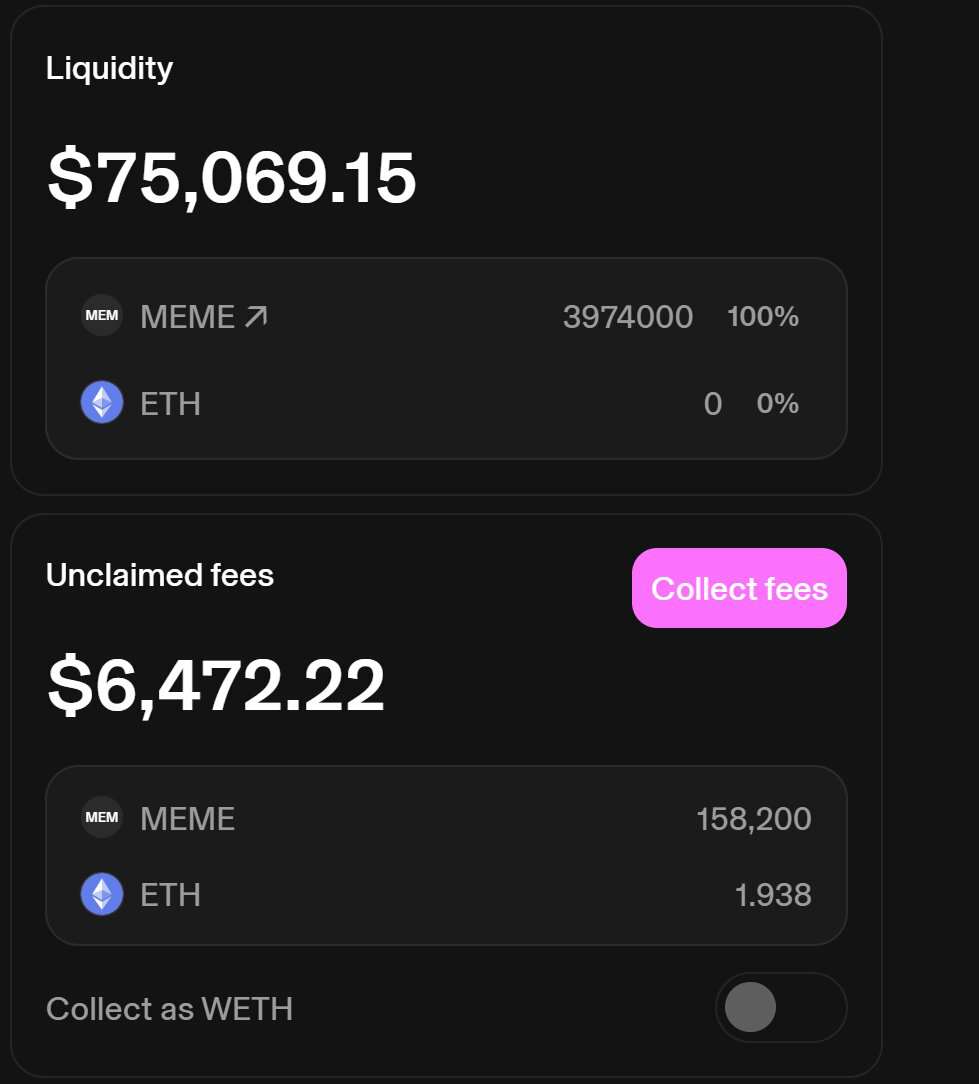Viewport: 979px width, 1084px height.
Task: Click the 158,200 MEME fees amount
Action: click(754, 819)
